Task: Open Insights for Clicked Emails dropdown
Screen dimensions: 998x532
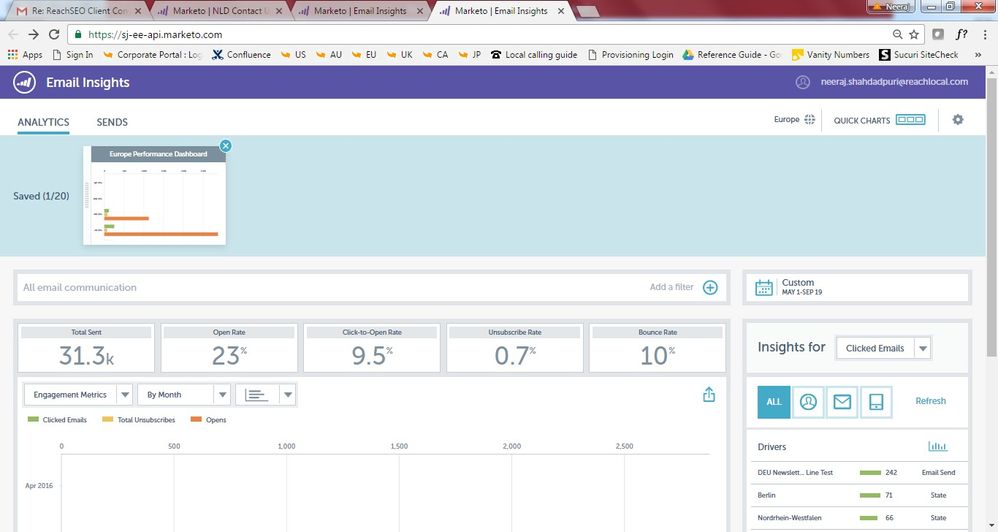Action: [922, 348]
